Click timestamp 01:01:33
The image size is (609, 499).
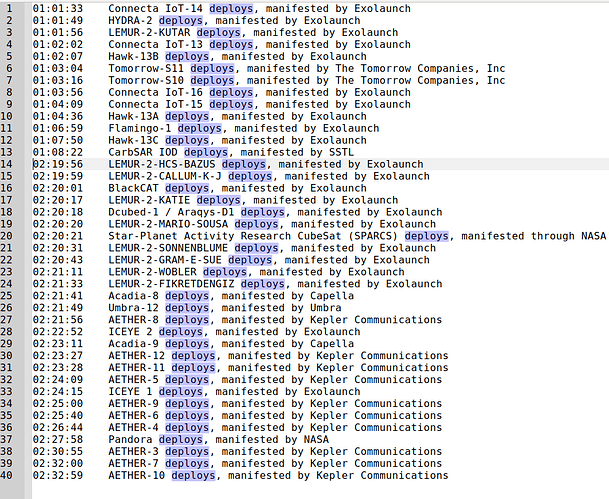click(57, 8)
